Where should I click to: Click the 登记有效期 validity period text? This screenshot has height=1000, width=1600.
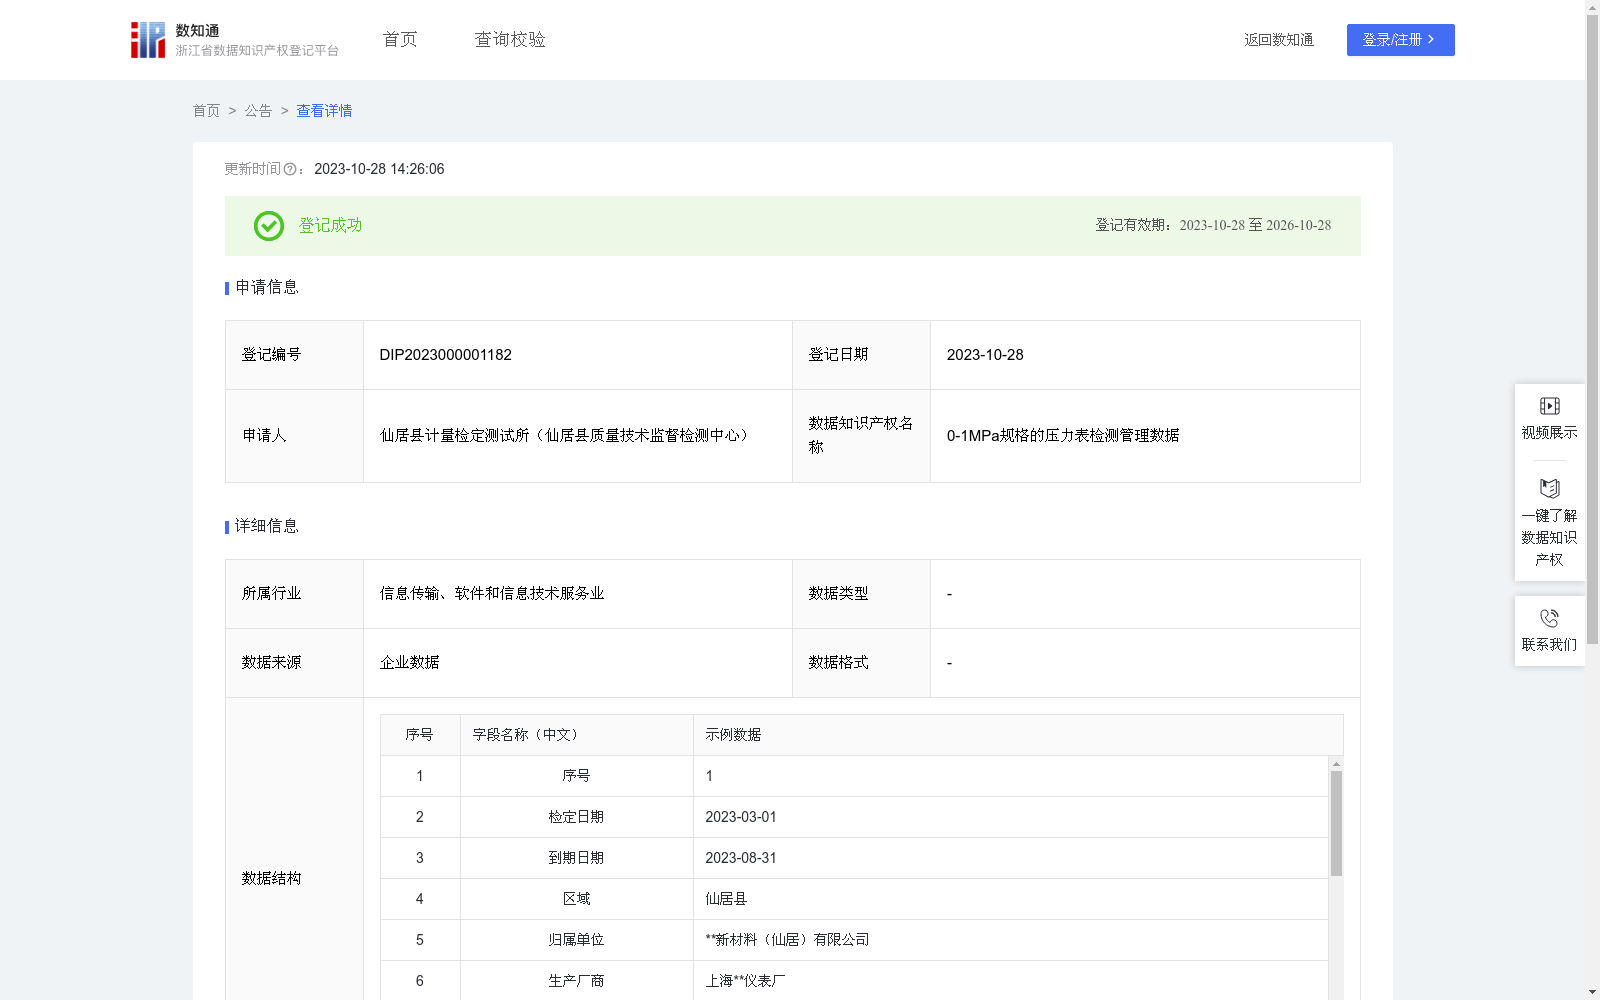(x=1213, y=226)
